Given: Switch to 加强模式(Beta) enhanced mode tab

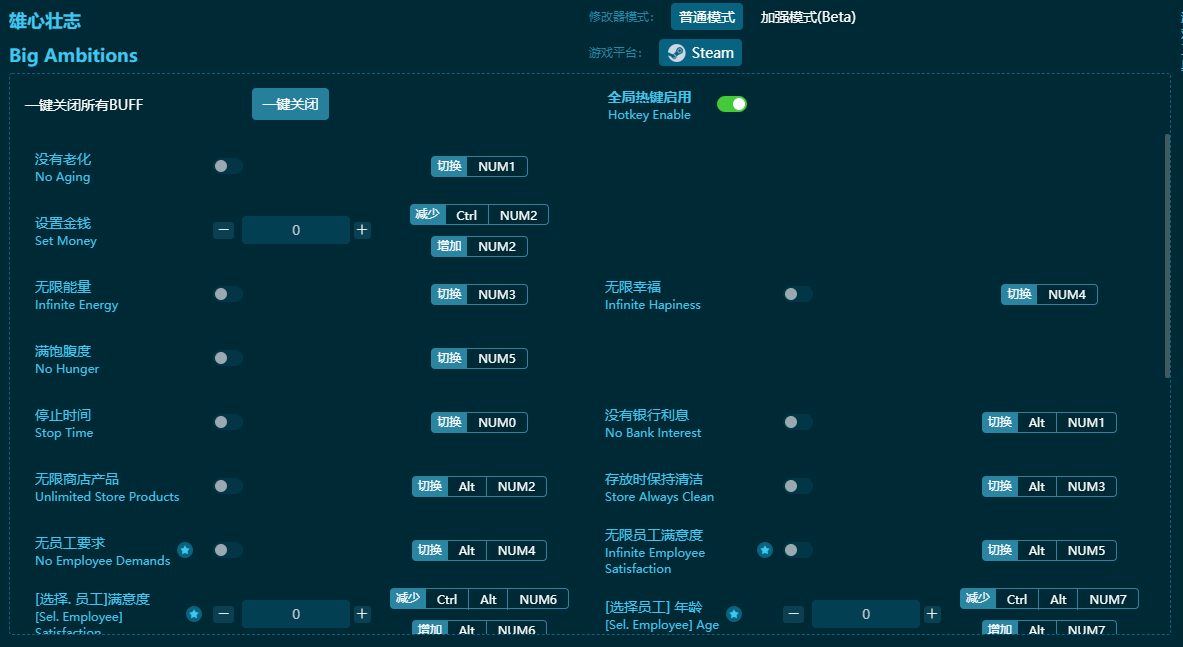Looking at the screenshot, I should (x=807, y=17).
